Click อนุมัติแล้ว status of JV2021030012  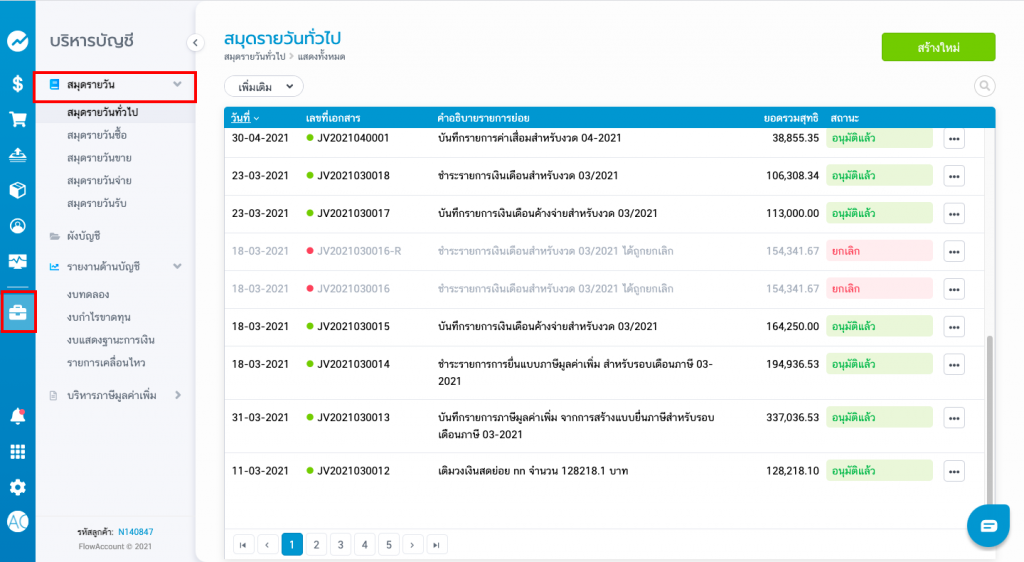point(879,471)
